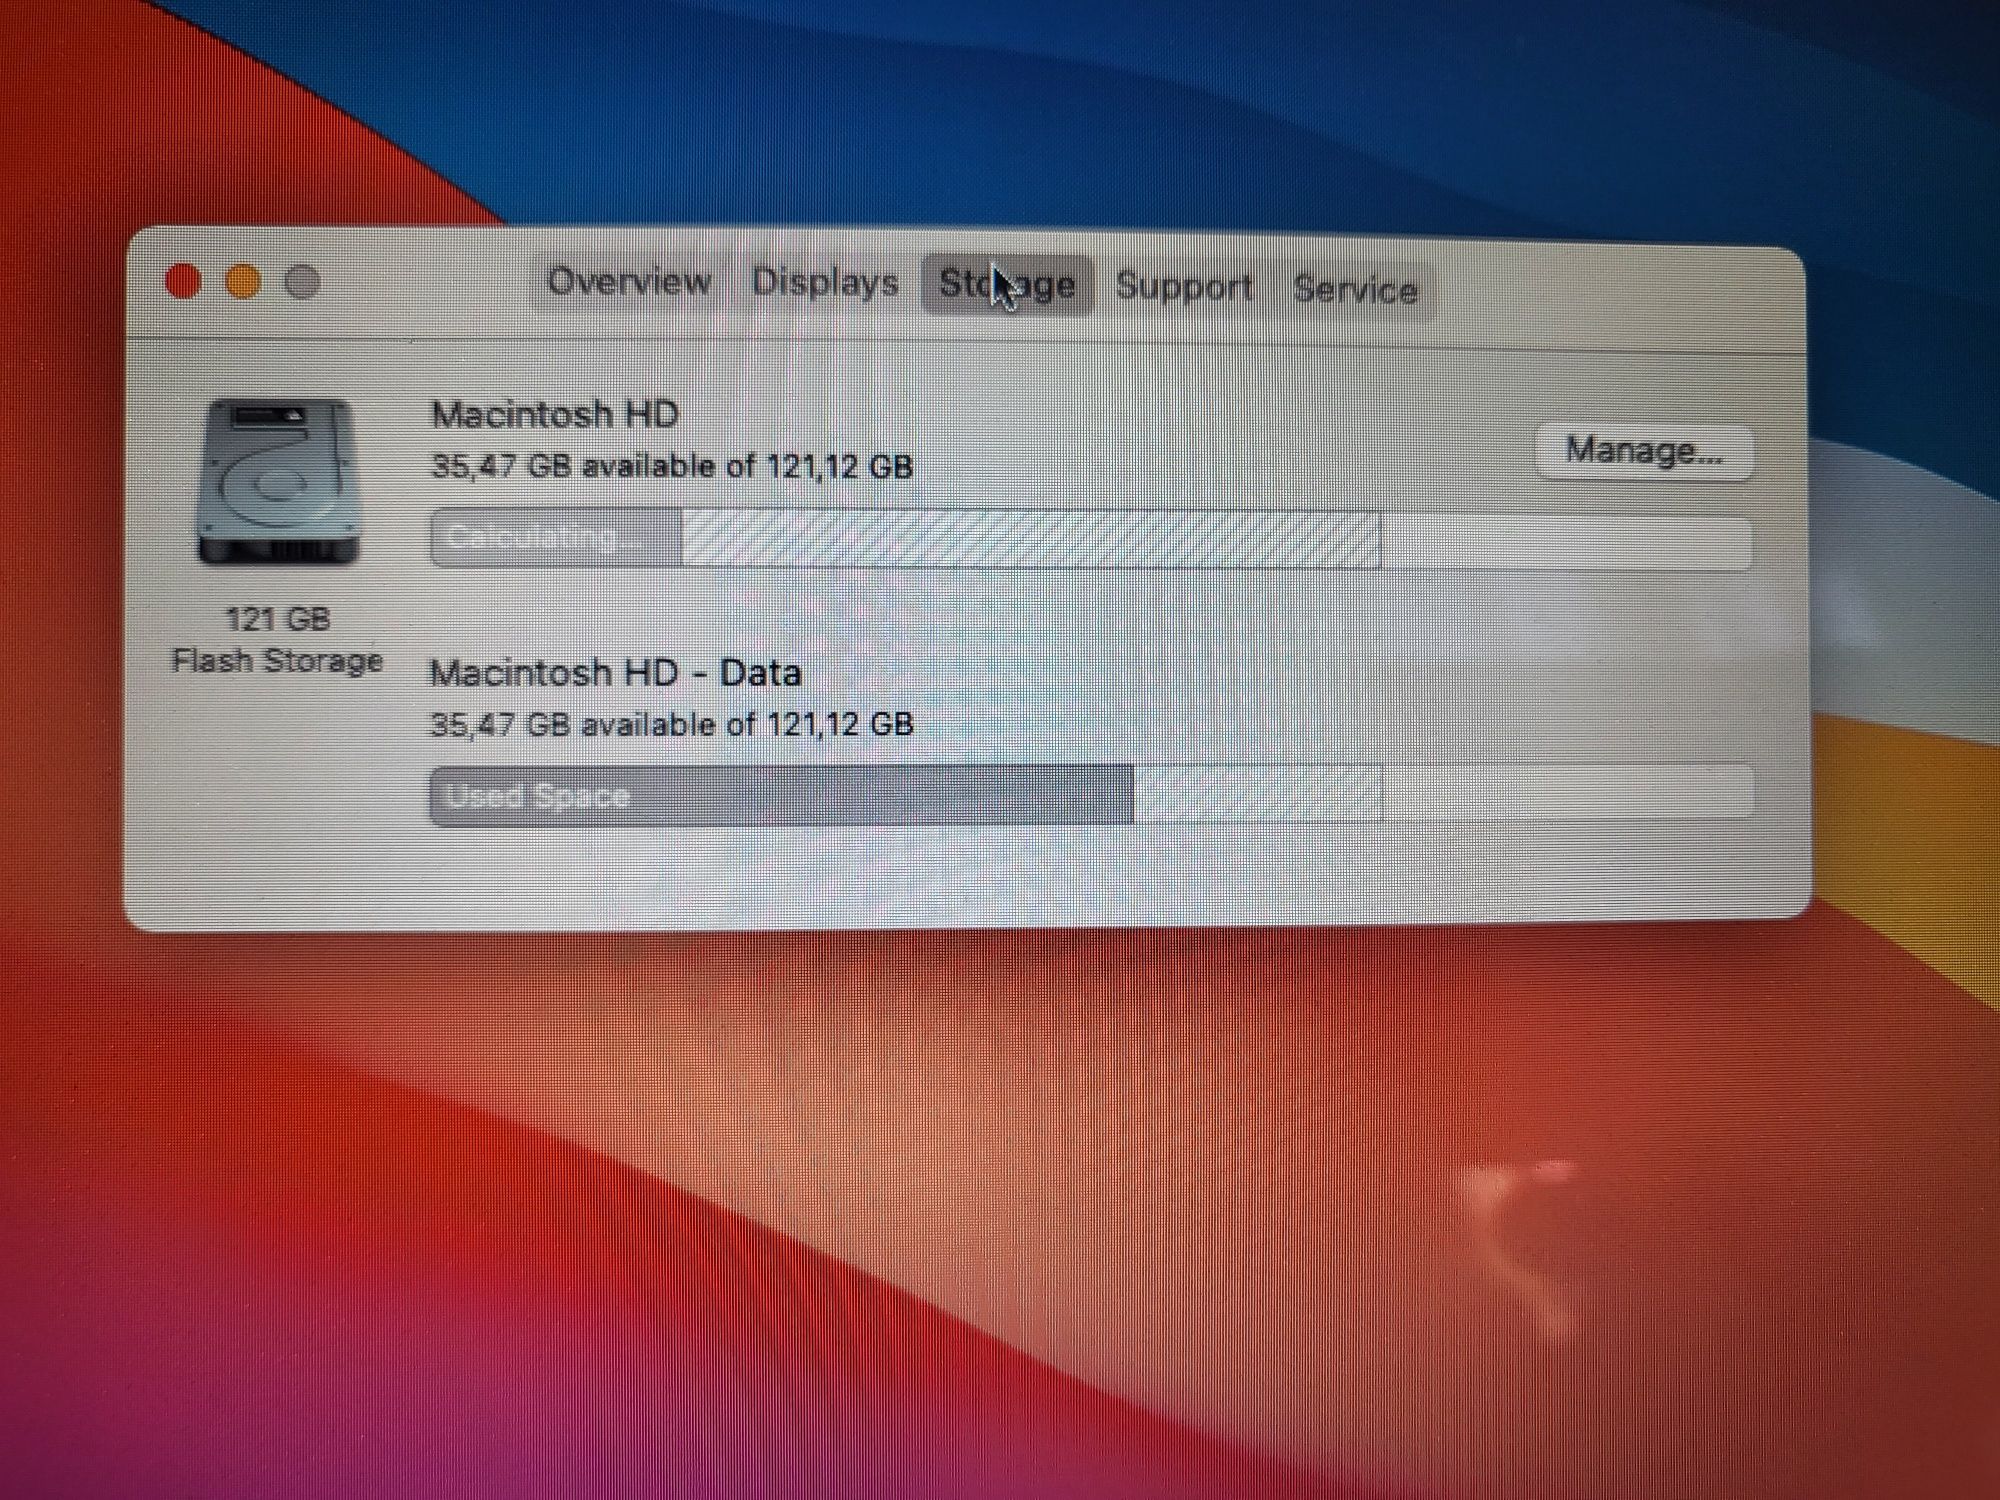
Task: Switch to the Overview tab
Action: [x=629, y=281]
